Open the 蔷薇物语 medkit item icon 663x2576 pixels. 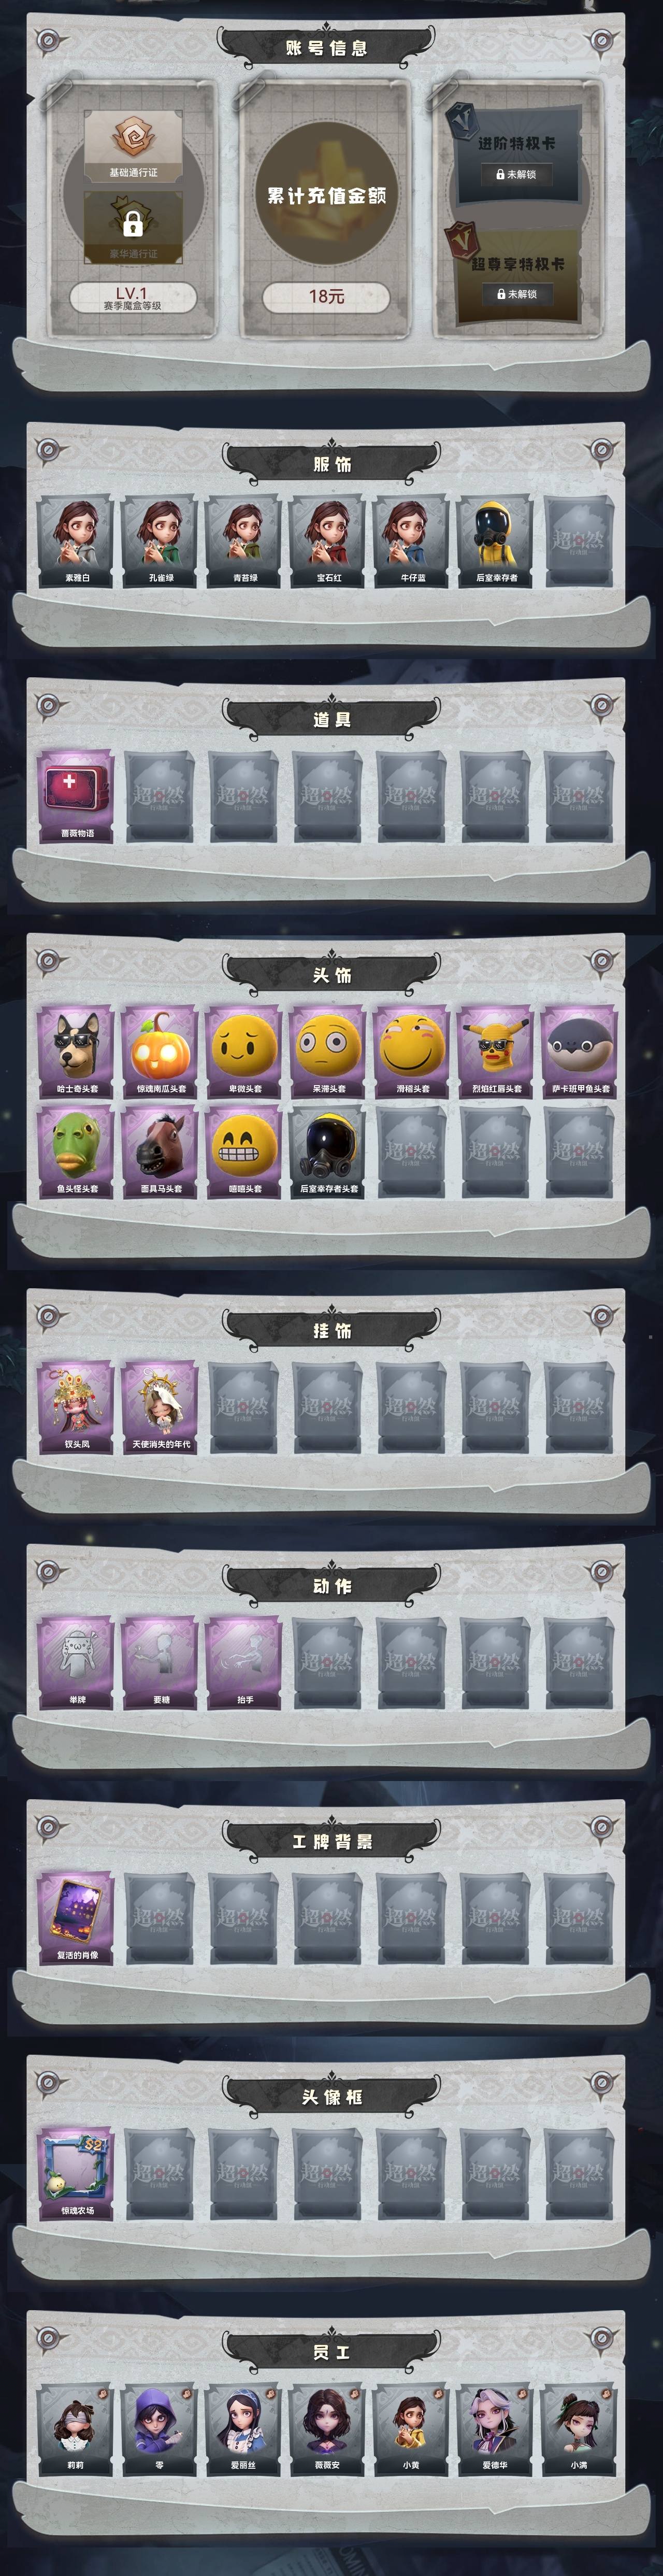(x=76, y=796)
